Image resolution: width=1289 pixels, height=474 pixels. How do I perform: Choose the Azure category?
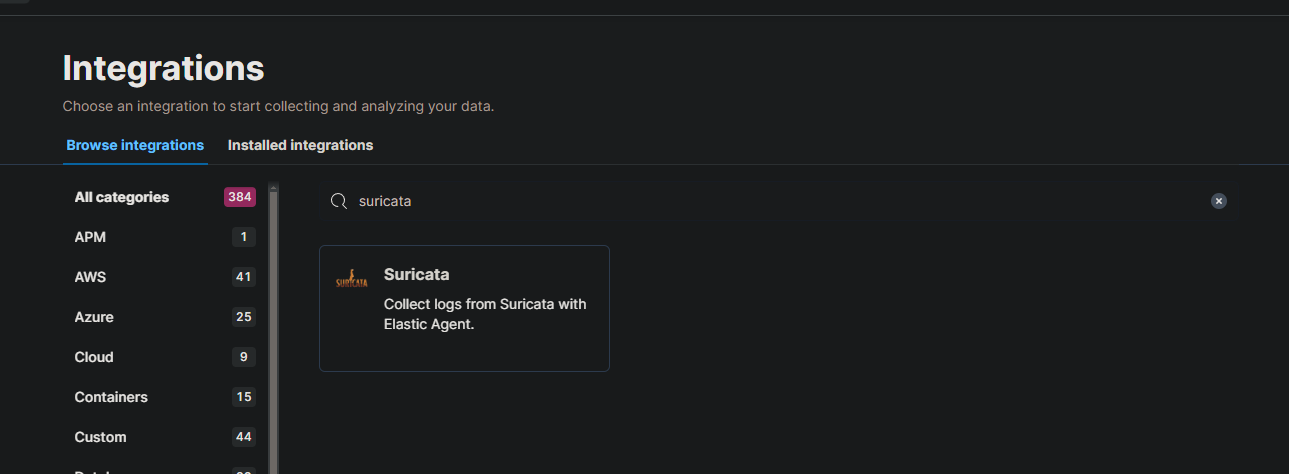point(94,317)
